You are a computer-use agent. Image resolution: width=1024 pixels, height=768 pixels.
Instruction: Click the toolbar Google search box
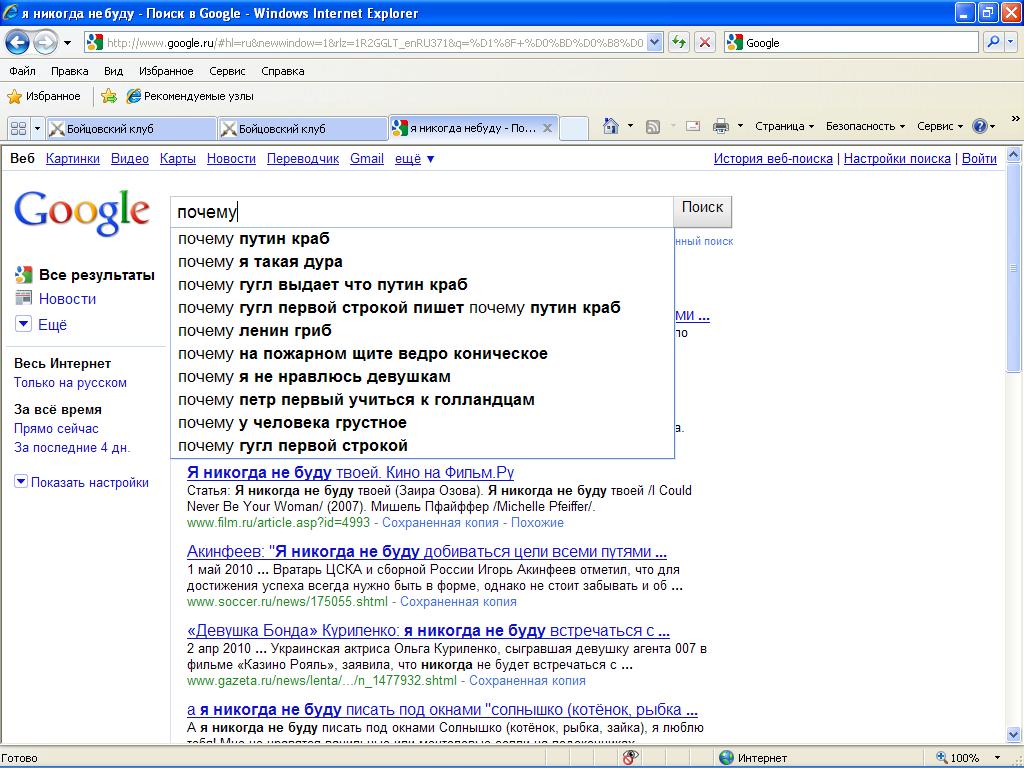coord(851,43)
